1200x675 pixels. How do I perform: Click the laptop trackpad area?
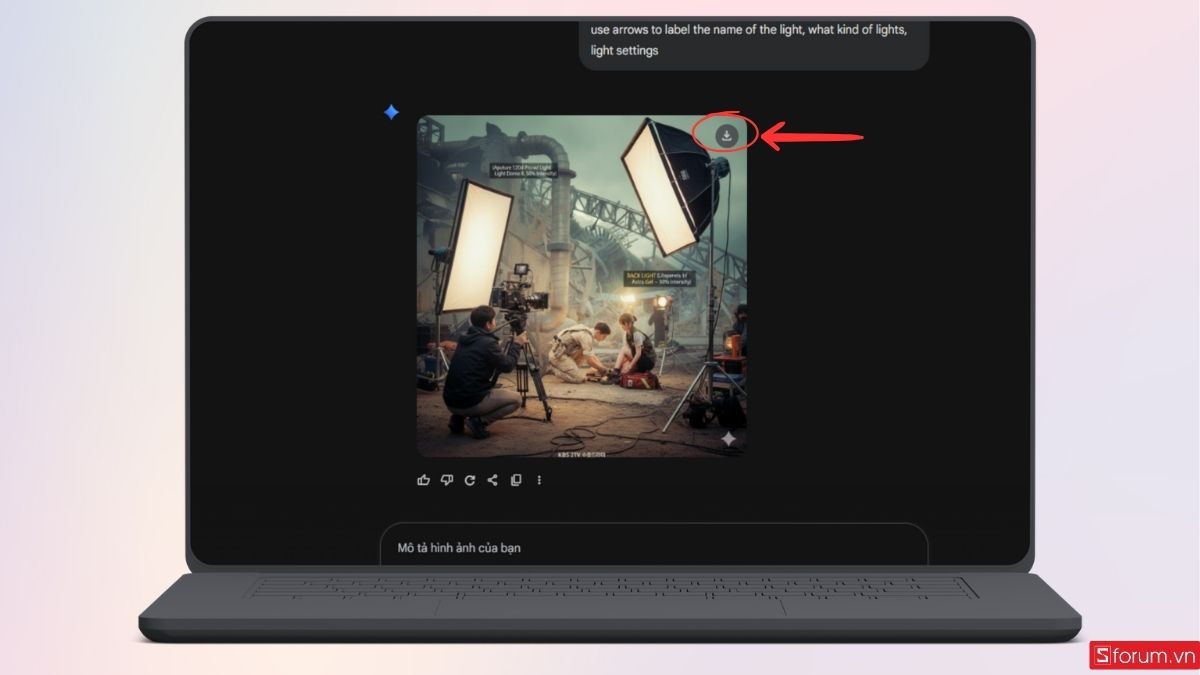point(608,607)
